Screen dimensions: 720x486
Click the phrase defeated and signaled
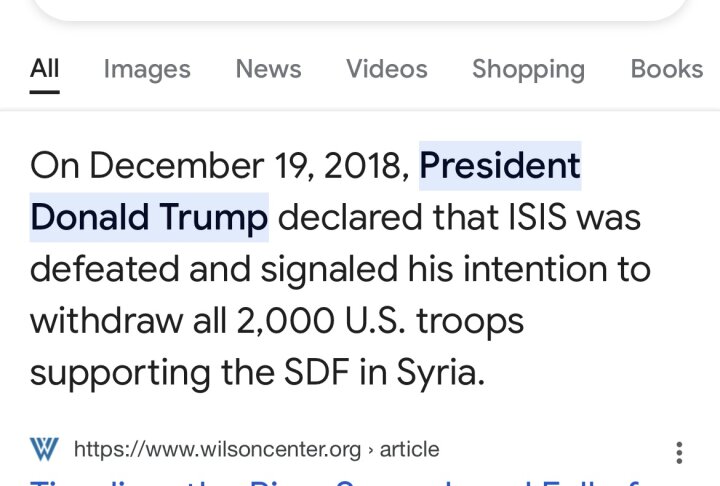pos(214,270)
